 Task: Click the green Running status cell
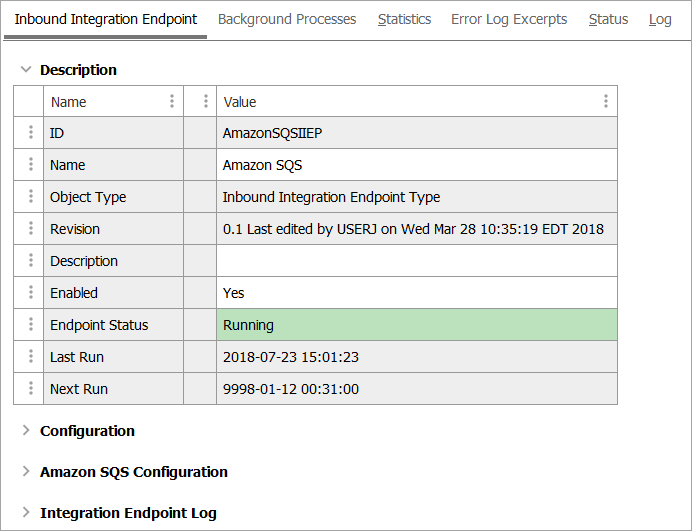tap(416, 325)
